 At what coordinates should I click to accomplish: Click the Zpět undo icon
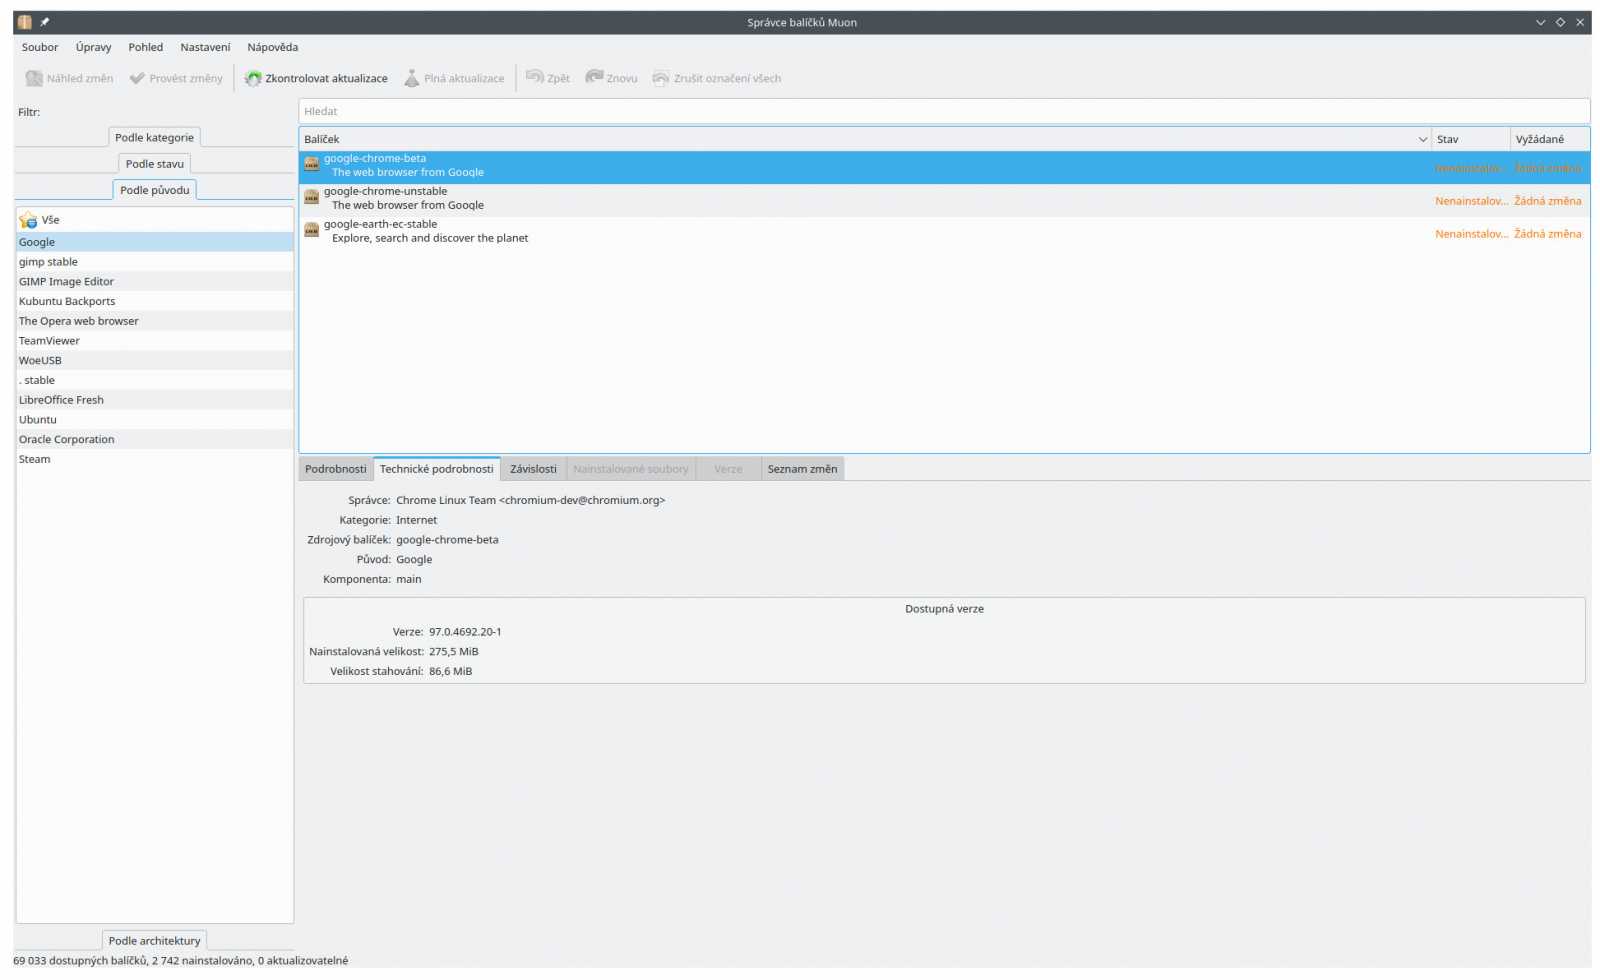point(535,77)
